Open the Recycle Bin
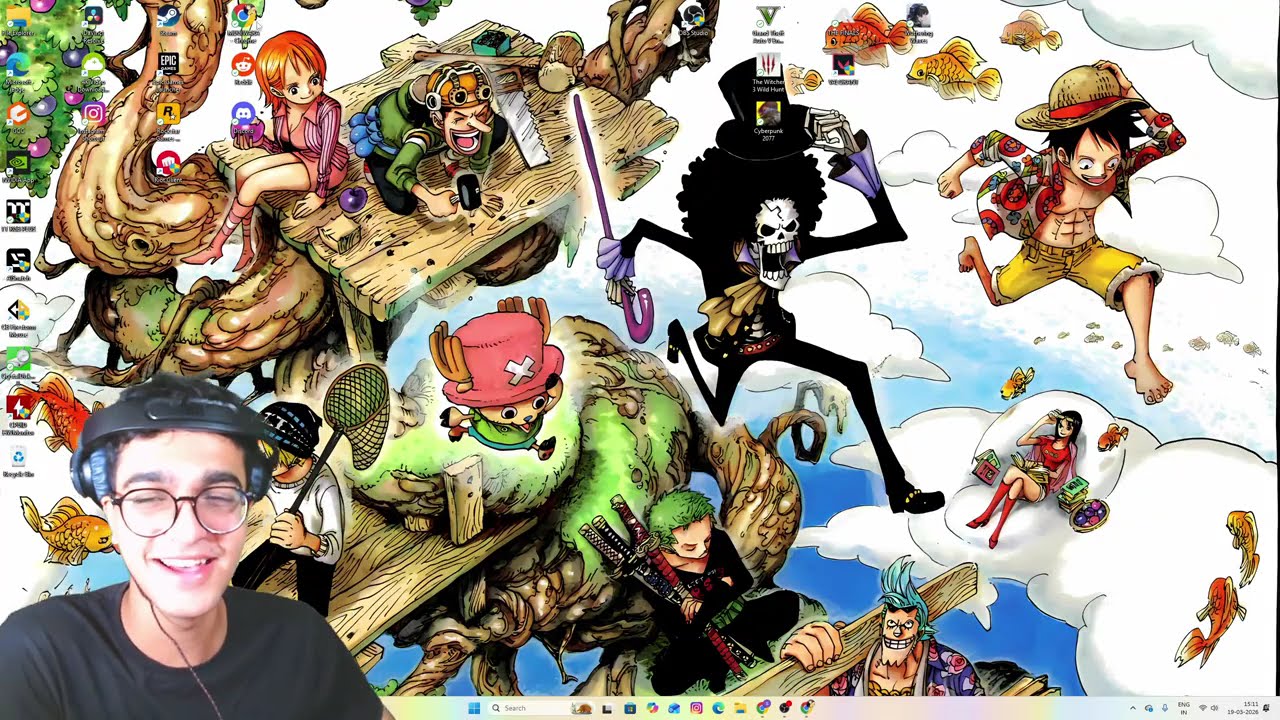The image size is (1280, 720). pyautogui.click(x=18, y=458)
